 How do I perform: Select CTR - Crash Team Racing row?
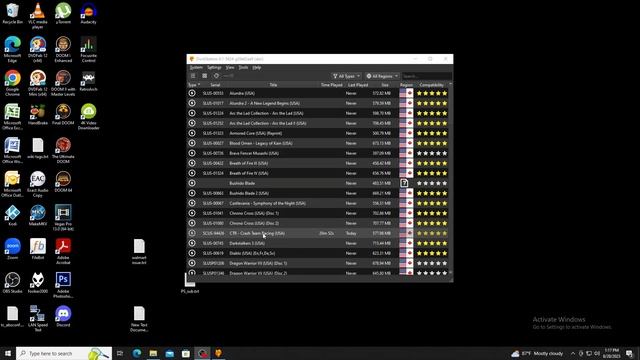pyautogui.click(x=318, y=233)
